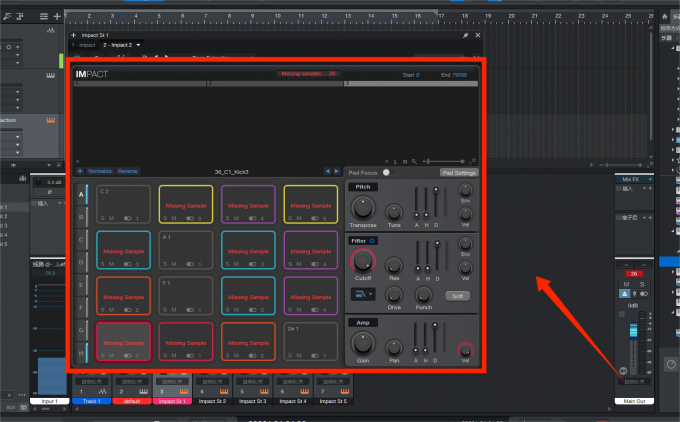Click the Cutoff knob
The width and height of the screenshot is (680, 422).
coord(363,261)
